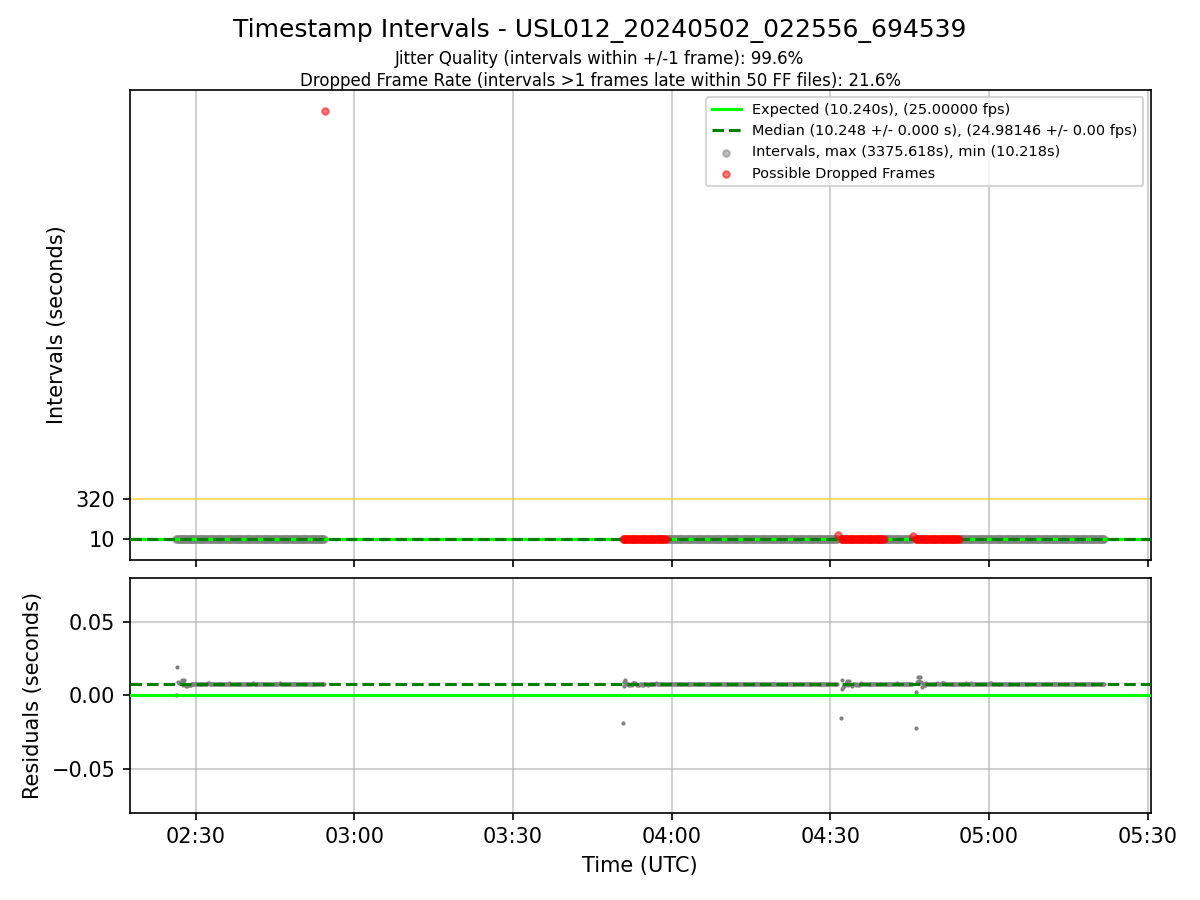Click the red outlier point near the top

coord(325,111)
